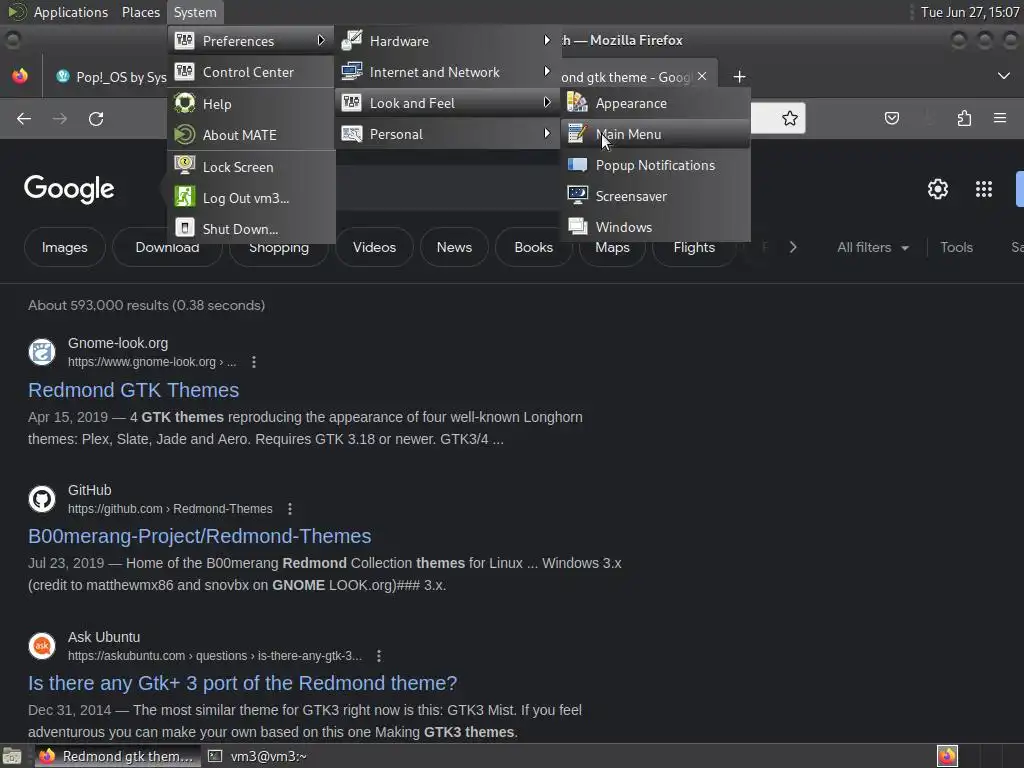Save page to Pocket
Image resolution: width=1024 pixels, height=768 pixels.
pos(891,118)
